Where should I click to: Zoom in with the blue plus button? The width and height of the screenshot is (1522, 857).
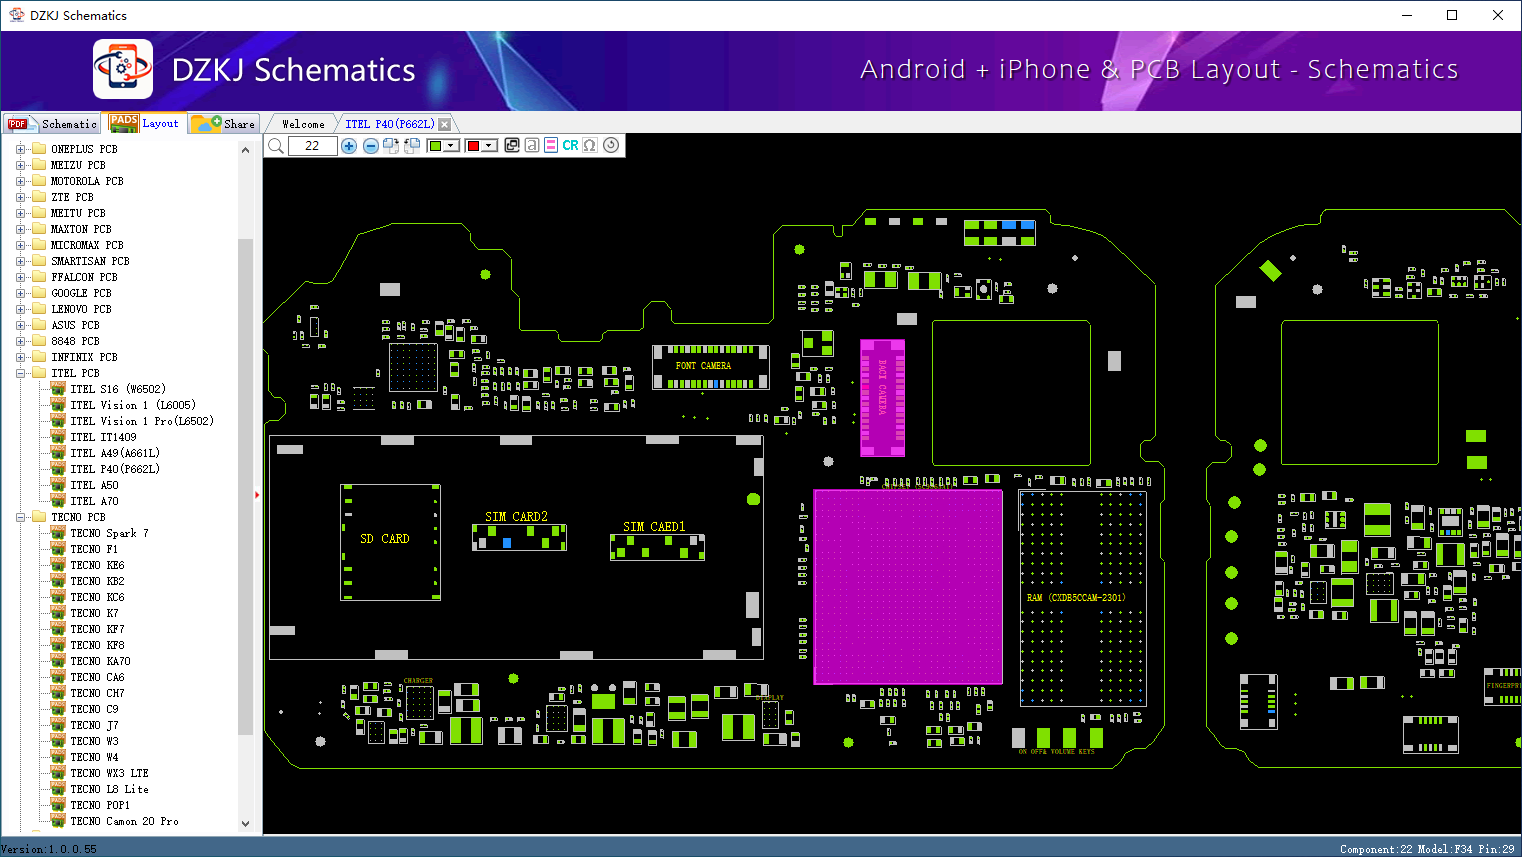349,146
